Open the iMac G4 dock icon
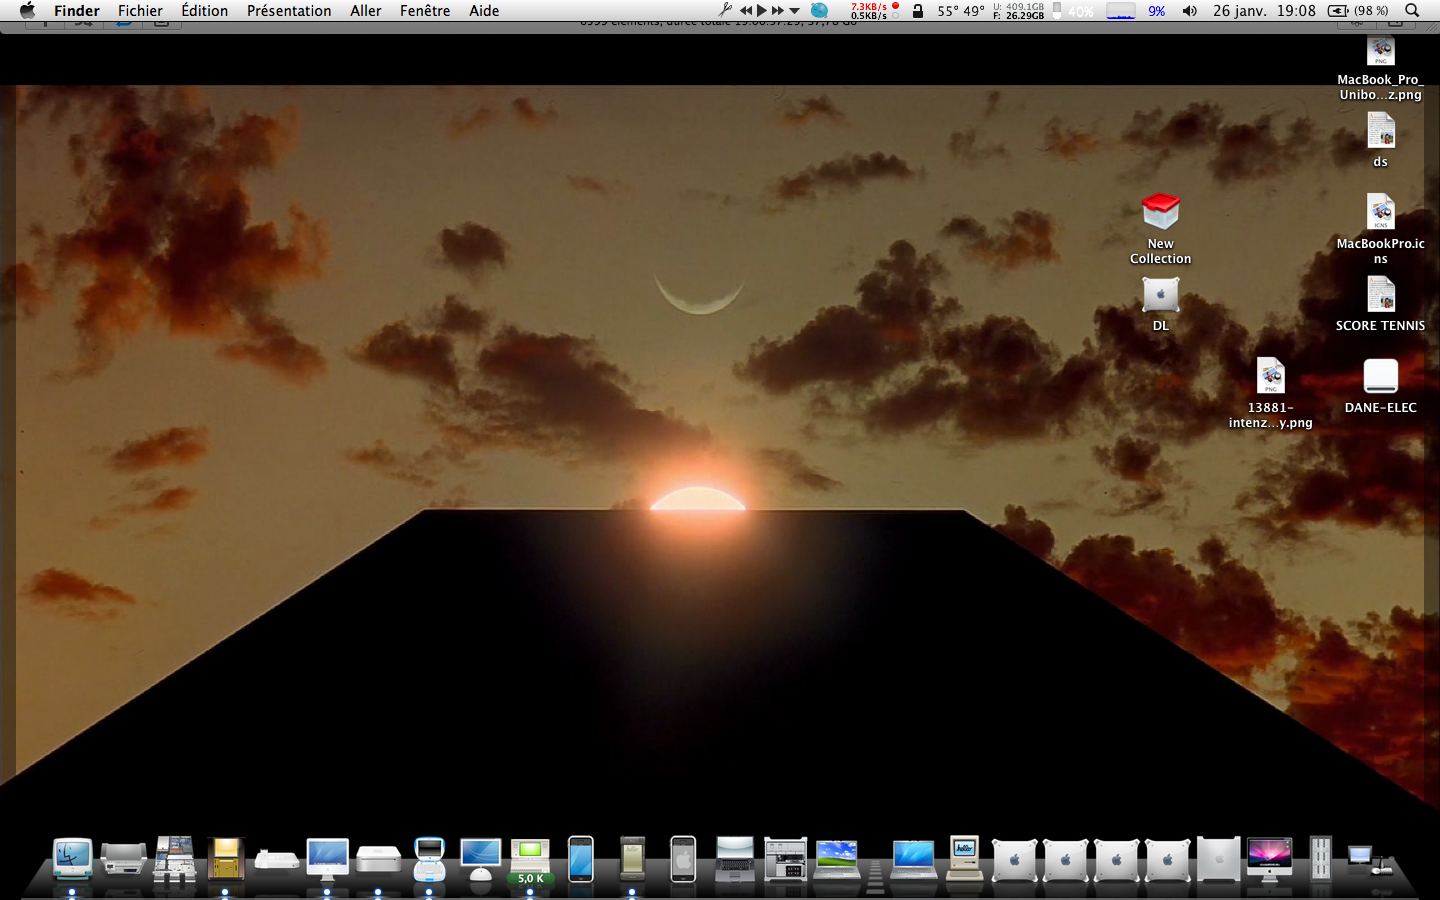The width and height of the screenshot is (1440, 900). (480, 858)
